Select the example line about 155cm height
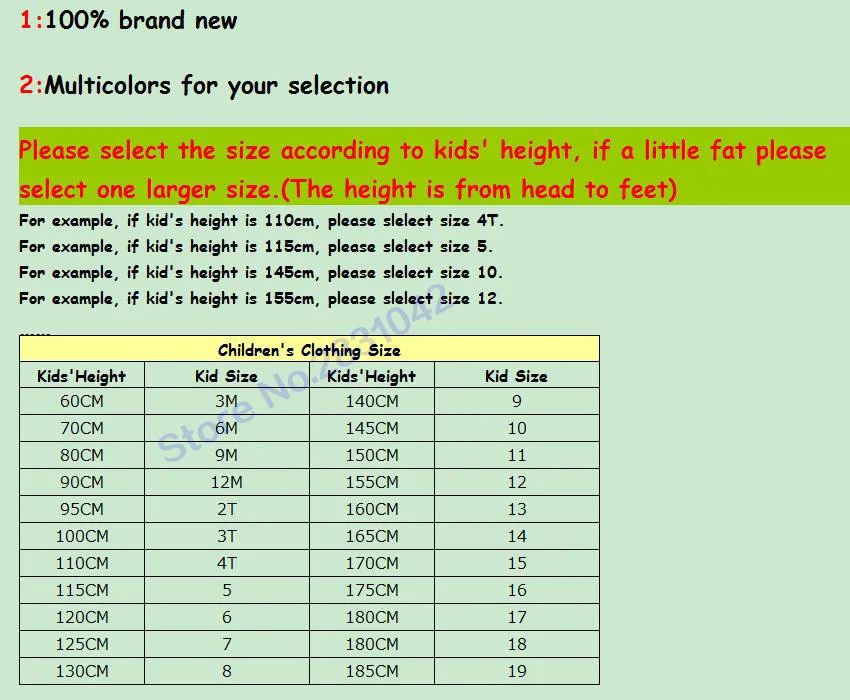This screenshot has height=700, width=850. point(262,298)
